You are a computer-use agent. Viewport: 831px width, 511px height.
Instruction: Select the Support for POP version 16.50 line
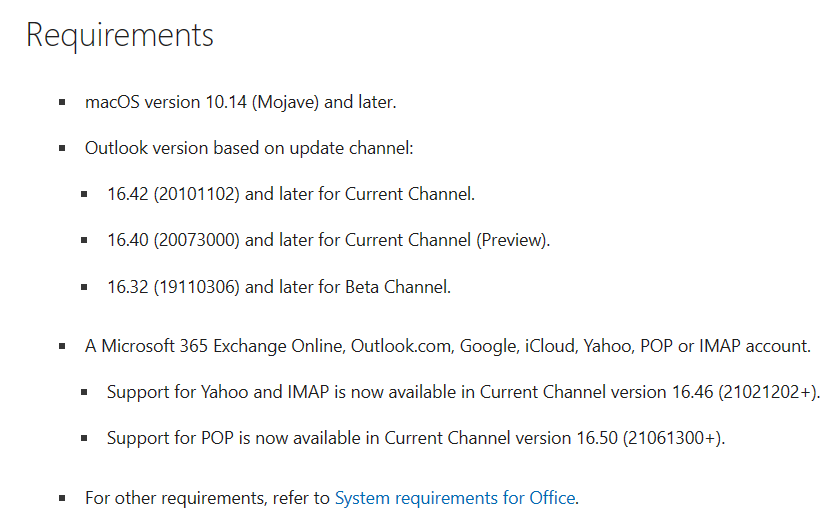416,438
